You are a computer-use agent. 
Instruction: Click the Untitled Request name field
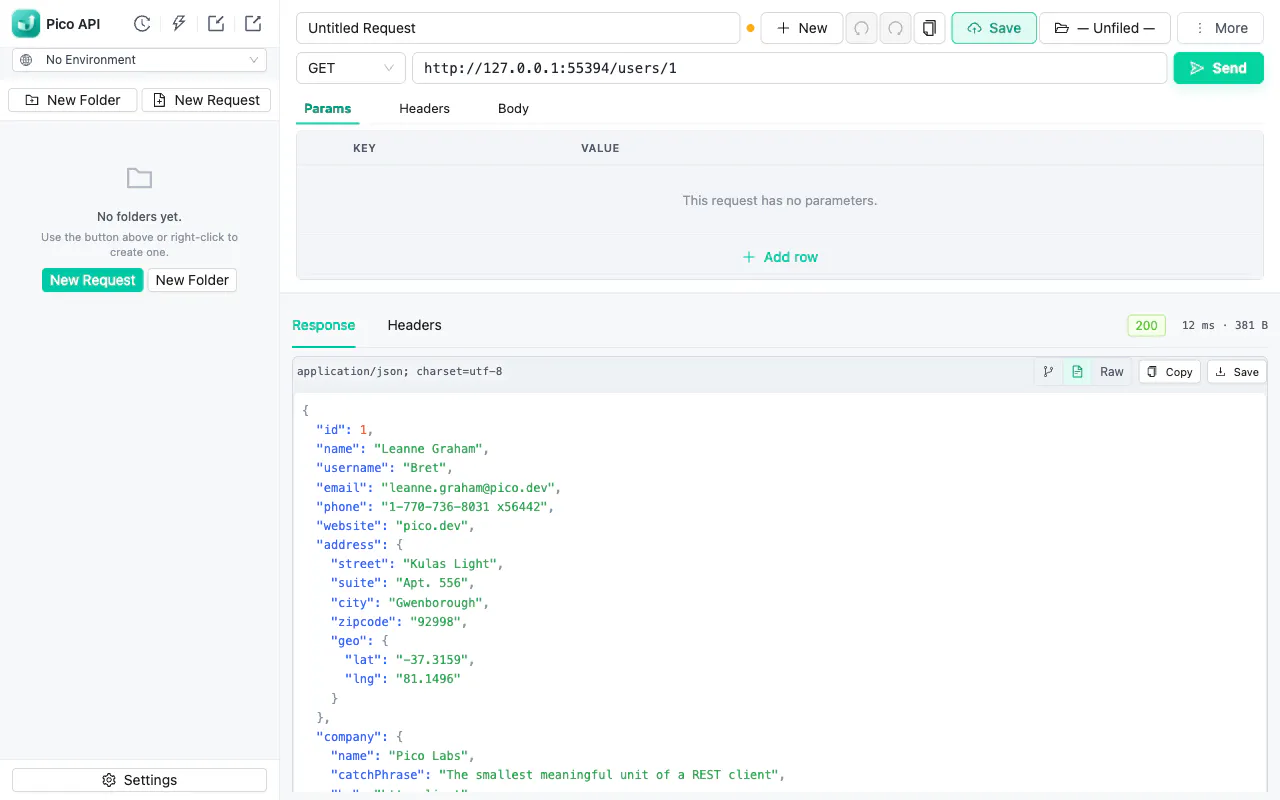[x=517, y=28]
